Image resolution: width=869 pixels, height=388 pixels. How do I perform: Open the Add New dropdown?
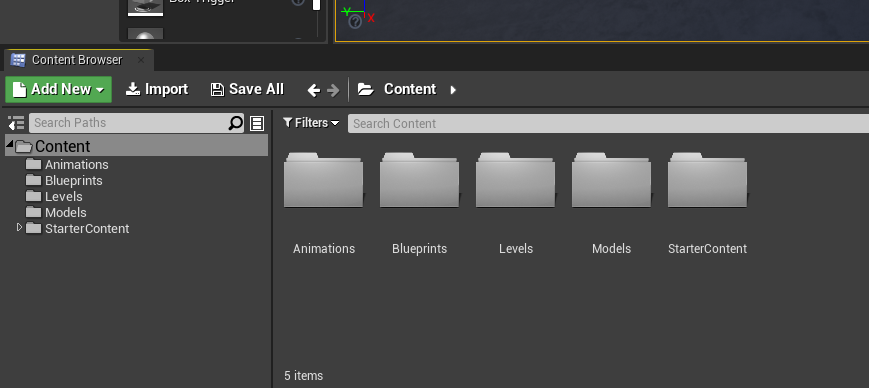click(58, 89)
